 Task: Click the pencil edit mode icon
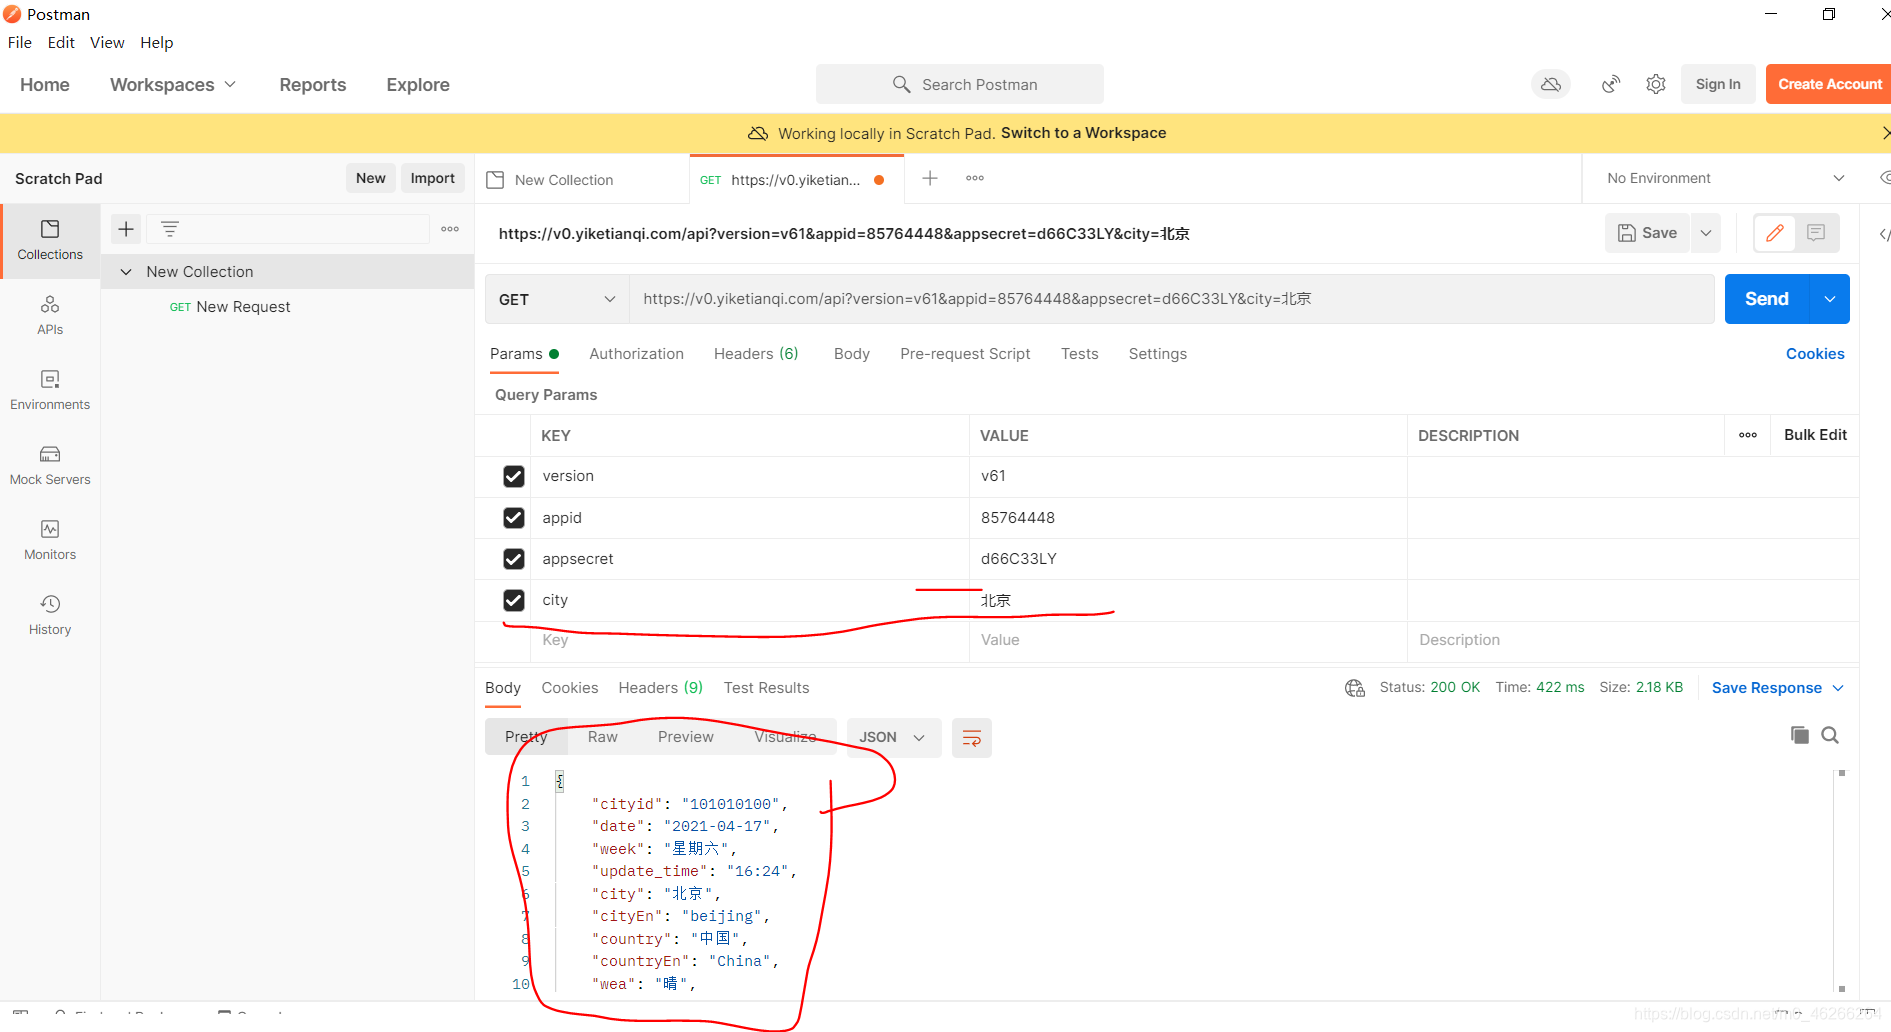[x=1775, y=233]
